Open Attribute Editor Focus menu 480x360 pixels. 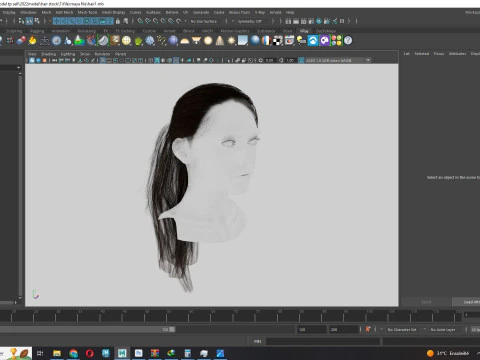(439, 53)
